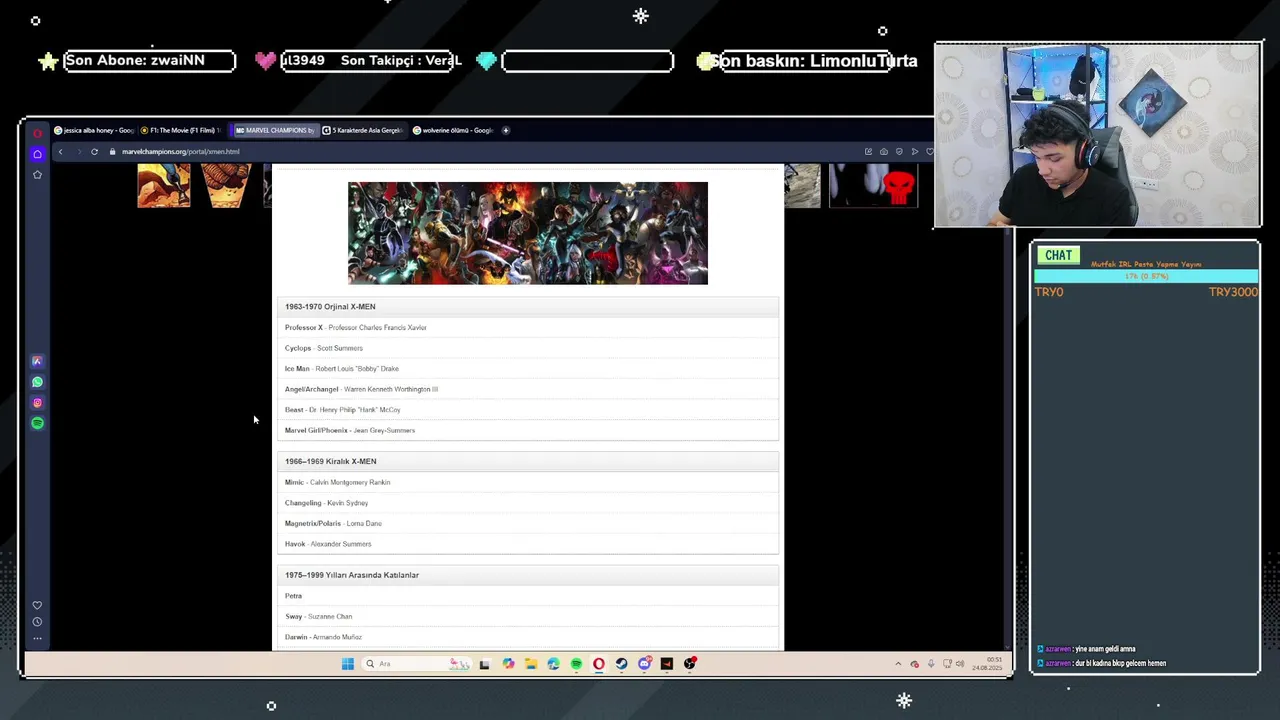The height and width of the screenshot is (720, 1280).
Task: Click the Opera logo menu button
Action: pos(37,133)
